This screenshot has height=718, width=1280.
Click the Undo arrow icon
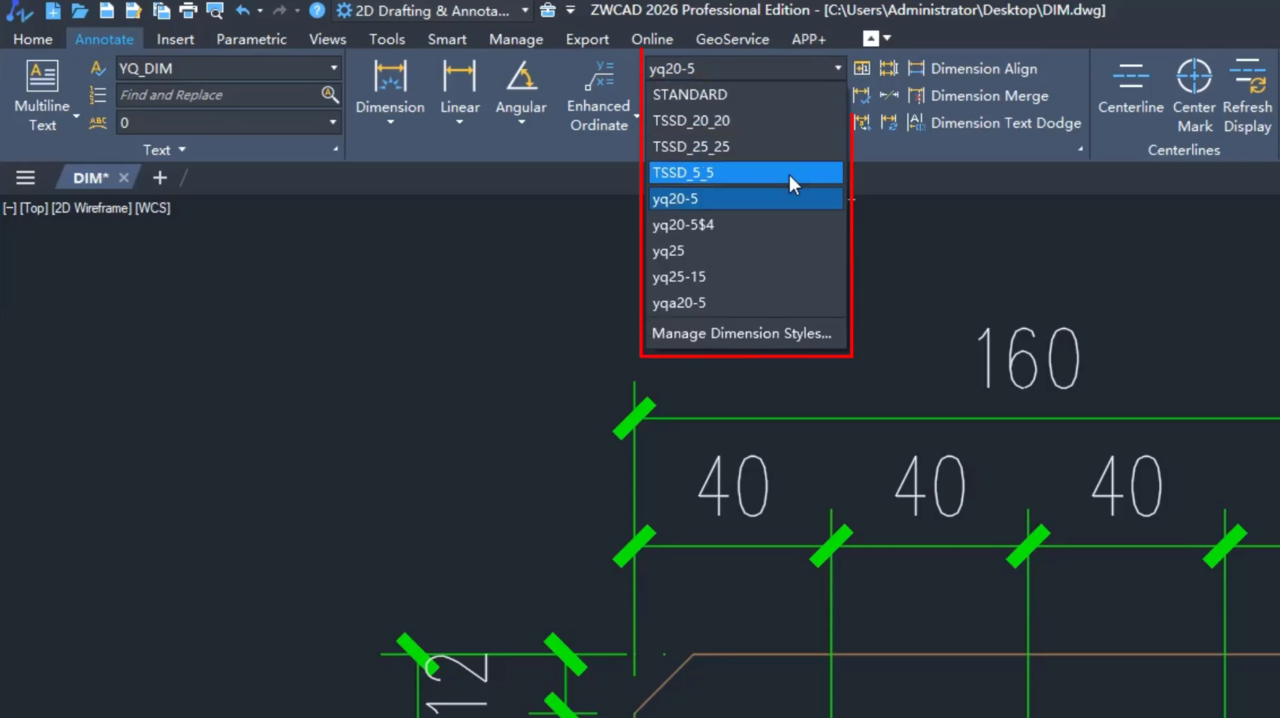pos(243,11)
